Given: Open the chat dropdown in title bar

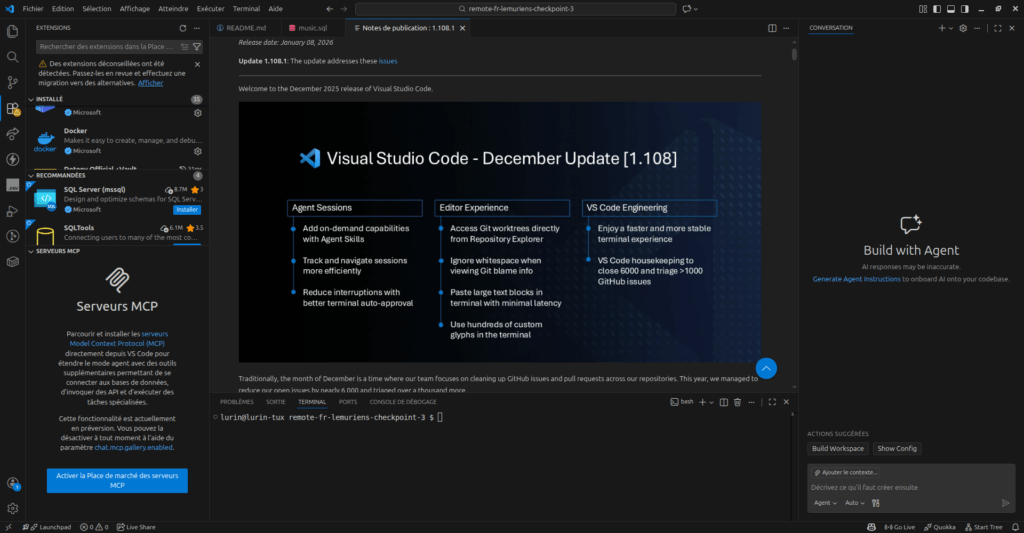Looking at the screenshot, I should 696,9.
